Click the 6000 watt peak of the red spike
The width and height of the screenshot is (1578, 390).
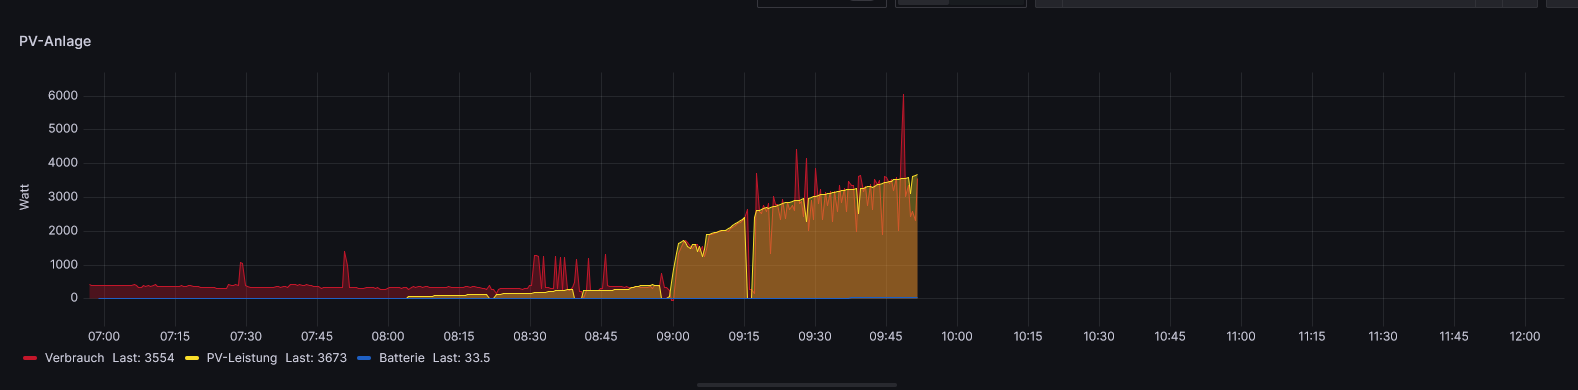pyautogui.click(x=903, y=97)
